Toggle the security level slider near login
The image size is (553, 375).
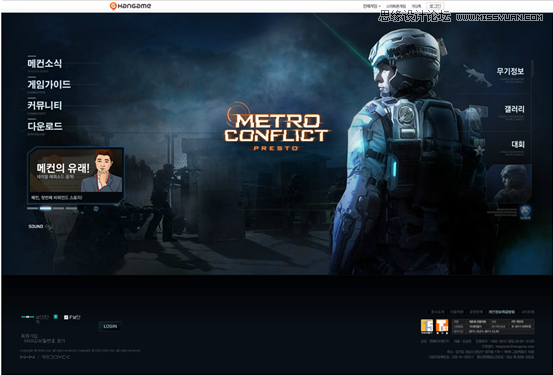click(x=28, y=317)
